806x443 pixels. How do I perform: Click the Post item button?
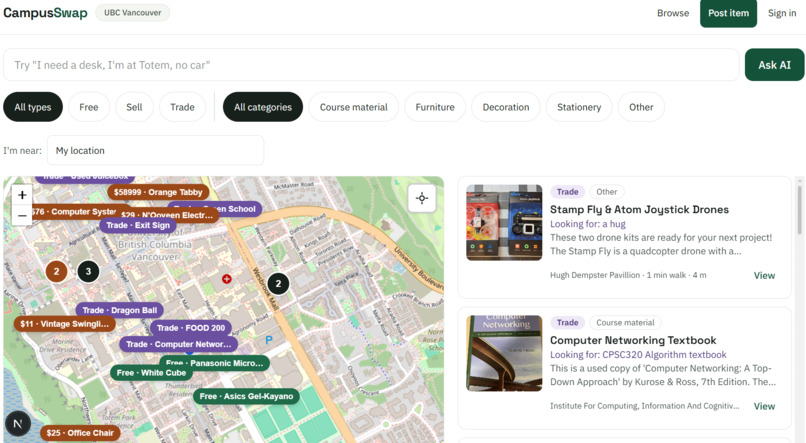point(728,13)
